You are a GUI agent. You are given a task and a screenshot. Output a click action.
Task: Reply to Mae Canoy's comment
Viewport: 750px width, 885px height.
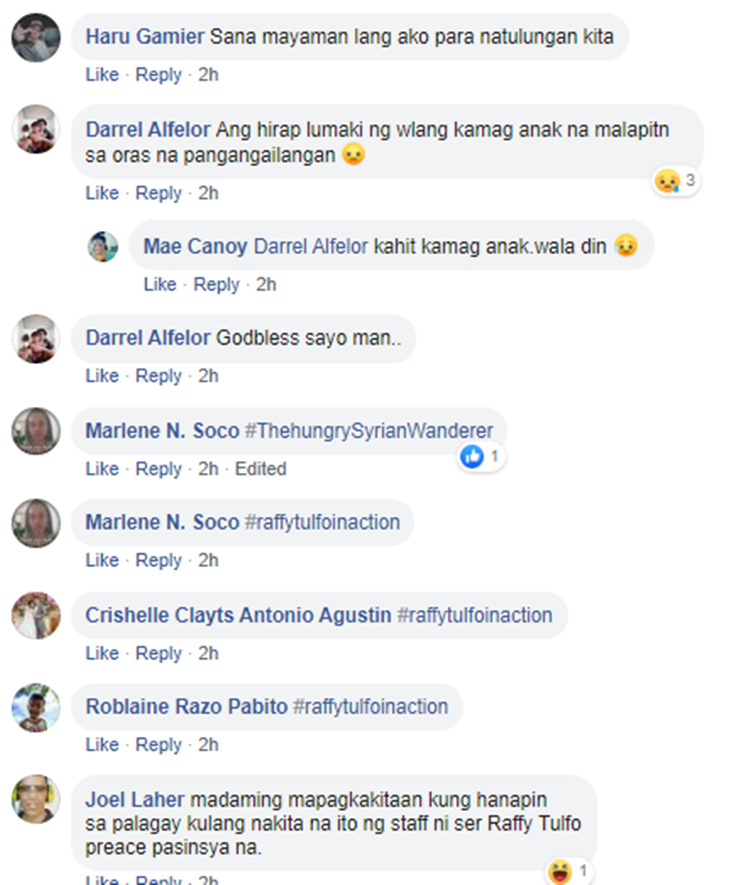click(x=217, y=284)
